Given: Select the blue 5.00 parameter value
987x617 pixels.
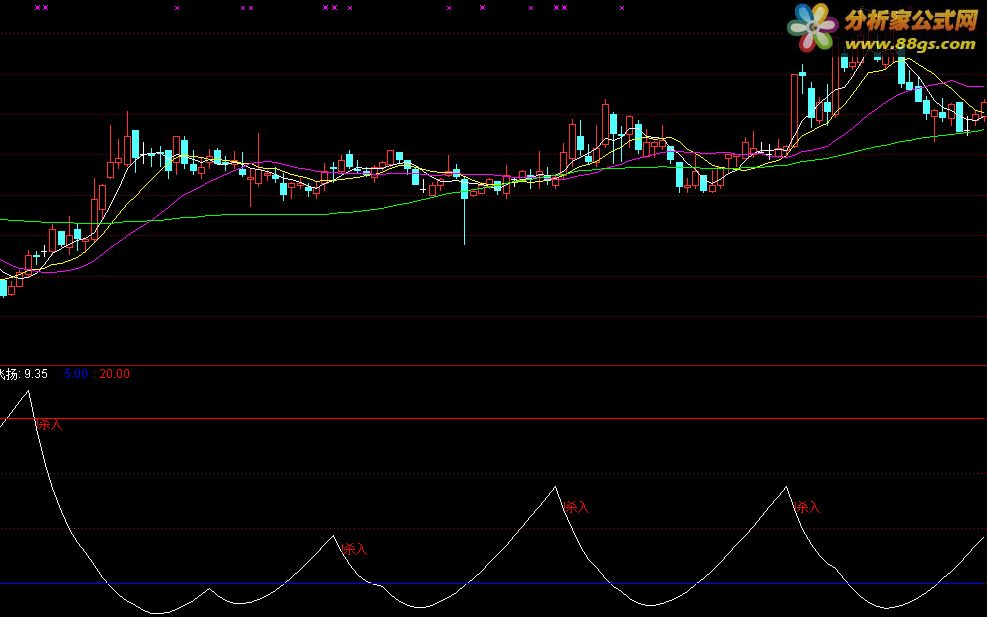Looking at the screenshot, I should [x=76, y=373].
